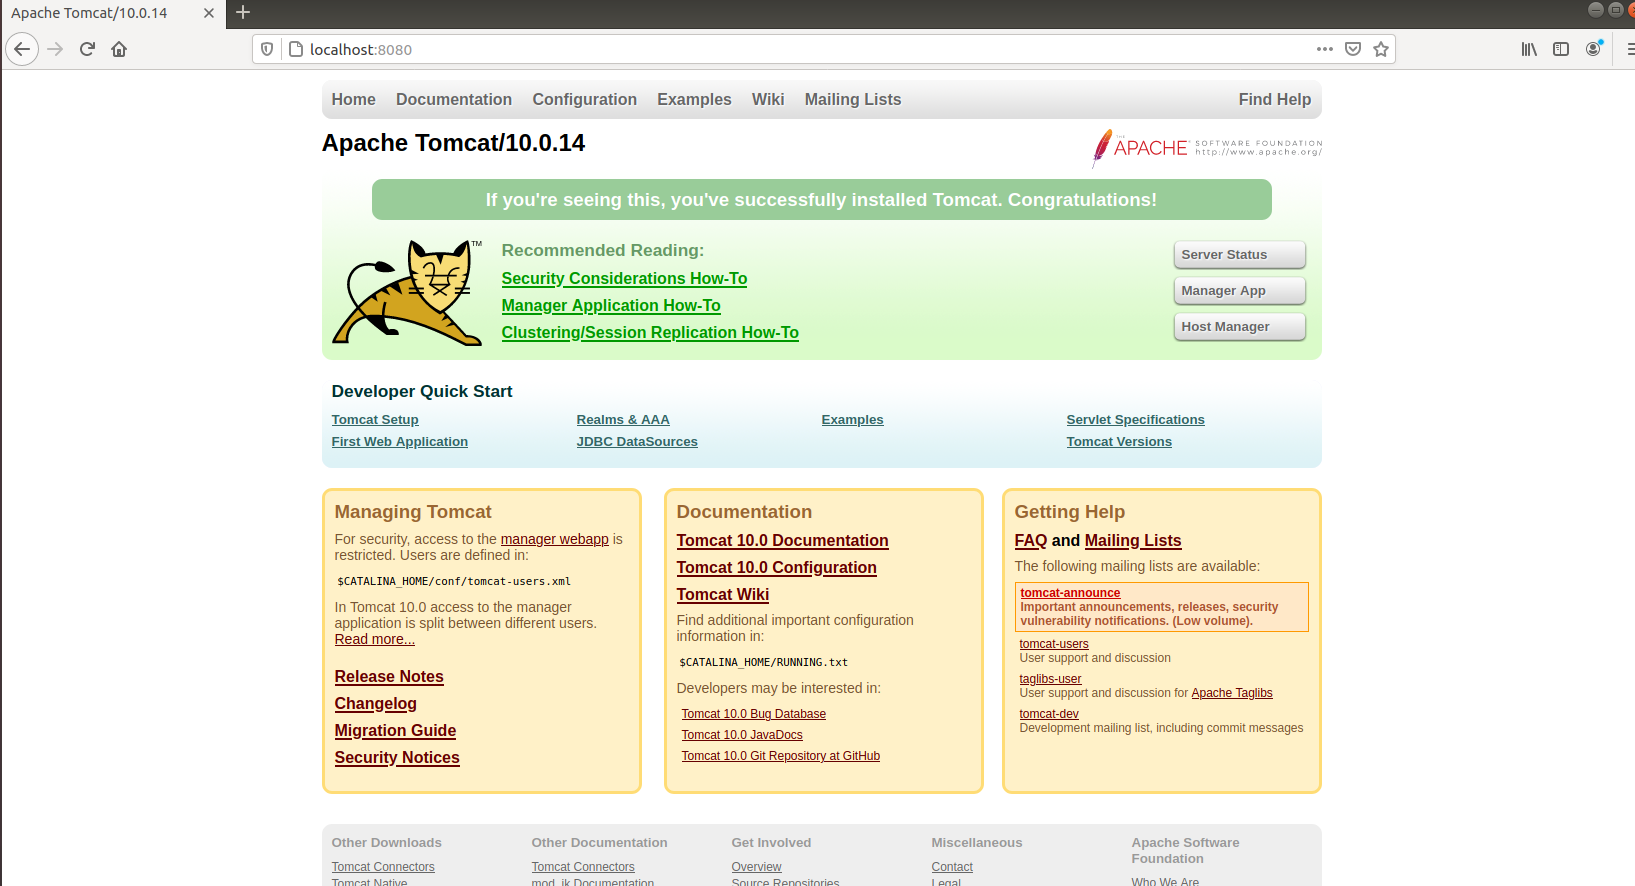Open Tomcat 10.0 Bug Database link
The width and height of the screenshot is (1635, 886).
click(754, 714)
